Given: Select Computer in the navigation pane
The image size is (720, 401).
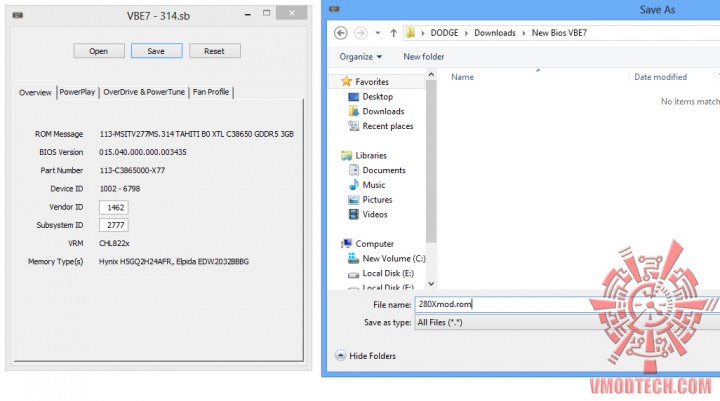Looking at the screenshot, I should pos(375,244).
